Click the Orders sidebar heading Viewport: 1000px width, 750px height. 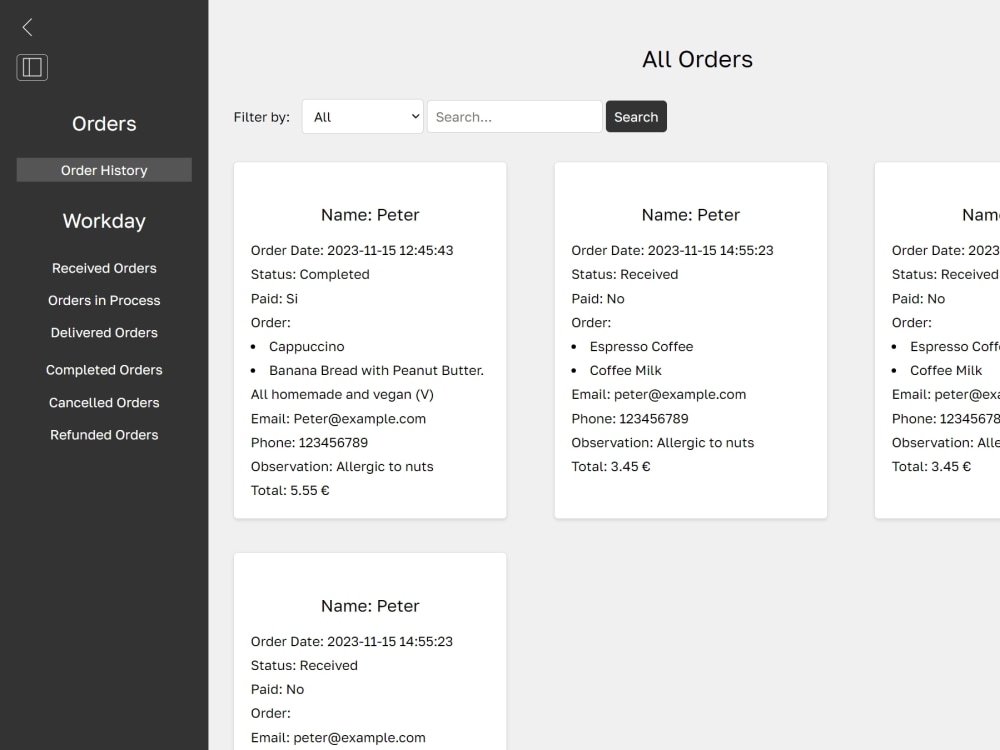[104, 124]
